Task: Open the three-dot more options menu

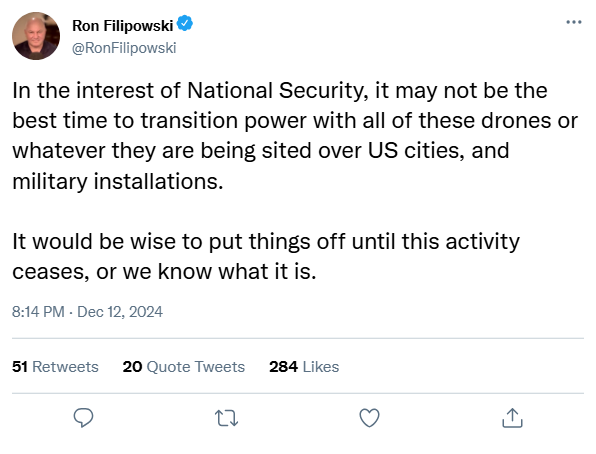Action: pos(574,22)
